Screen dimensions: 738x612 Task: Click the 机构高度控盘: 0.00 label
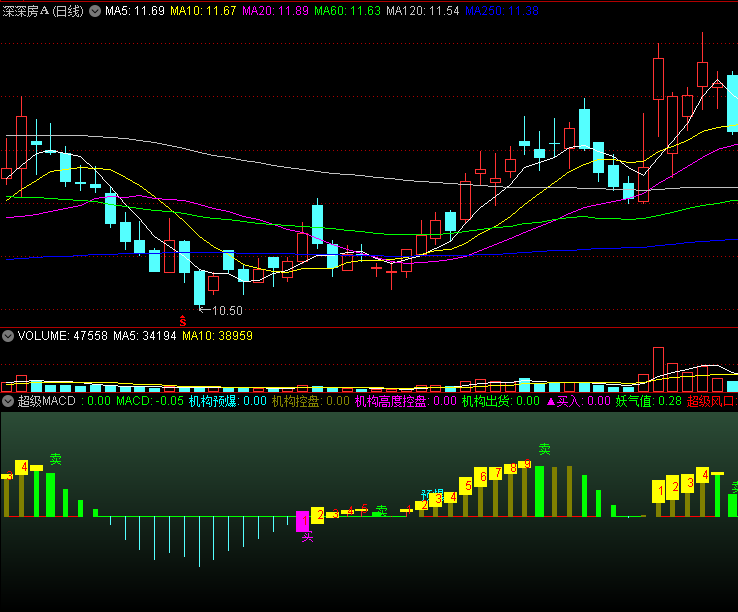[x=406, y=401]
